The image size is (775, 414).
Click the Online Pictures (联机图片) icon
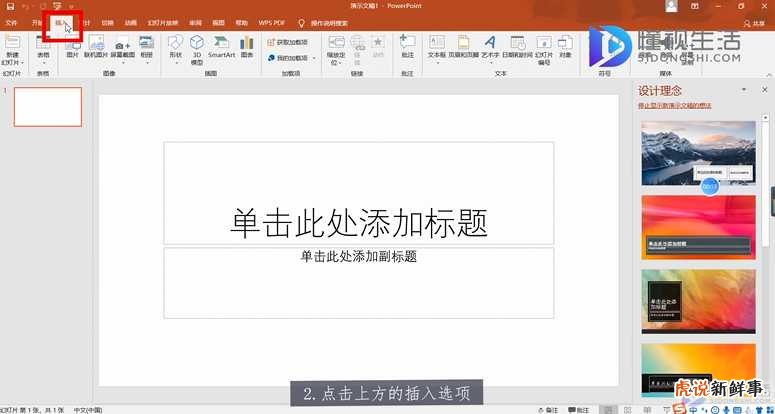coord(96,43)
